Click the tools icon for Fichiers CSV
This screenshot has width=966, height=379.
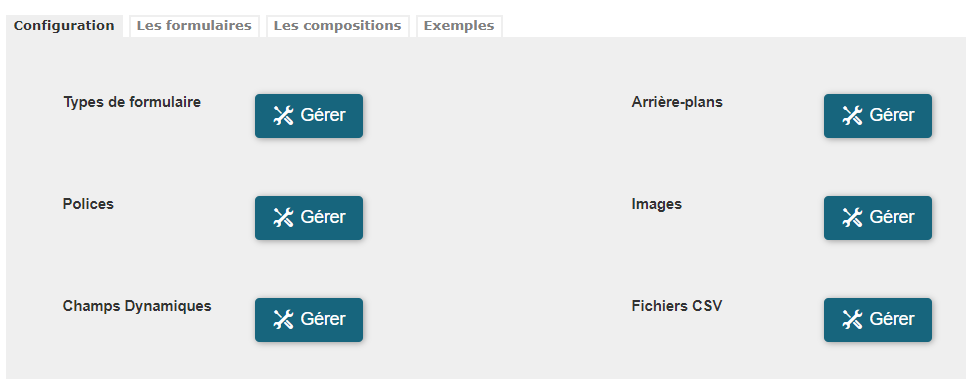click(852, 320)
